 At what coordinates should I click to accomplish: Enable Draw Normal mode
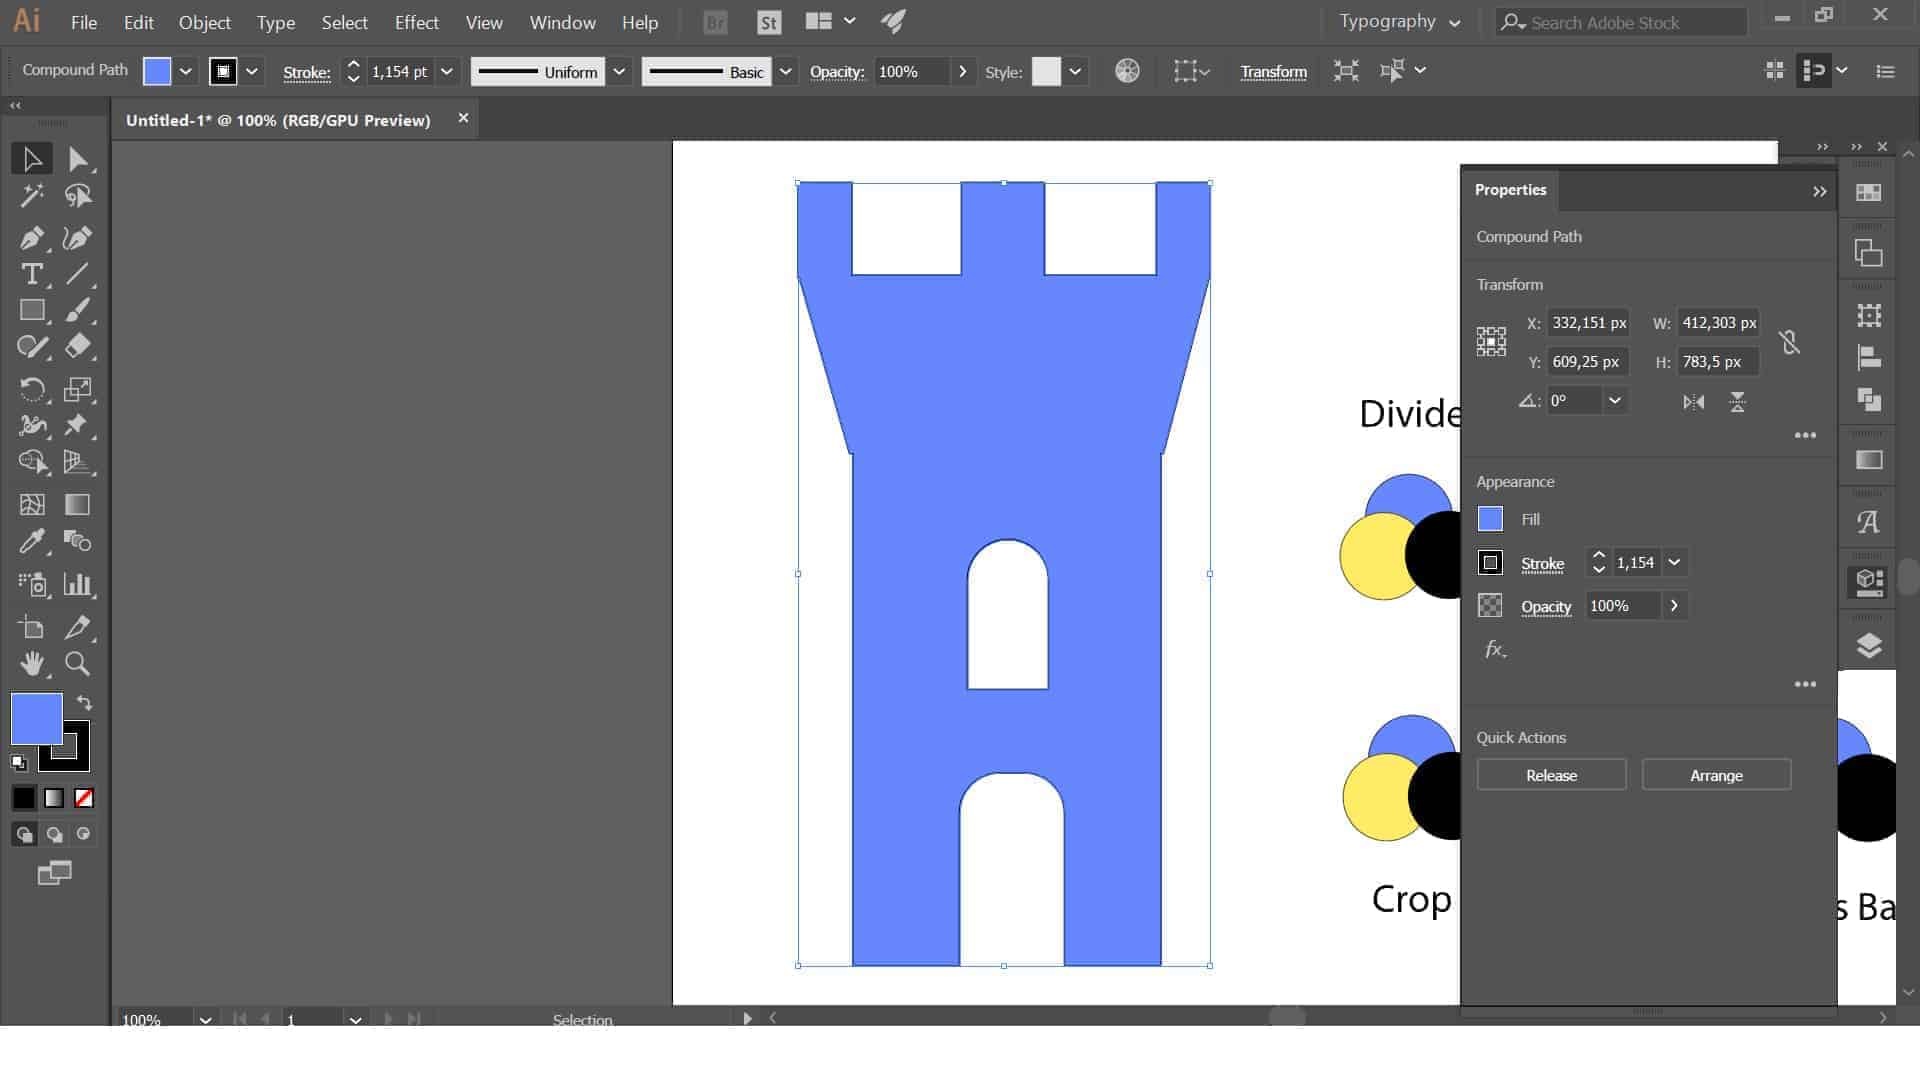[x=24, y=834]
